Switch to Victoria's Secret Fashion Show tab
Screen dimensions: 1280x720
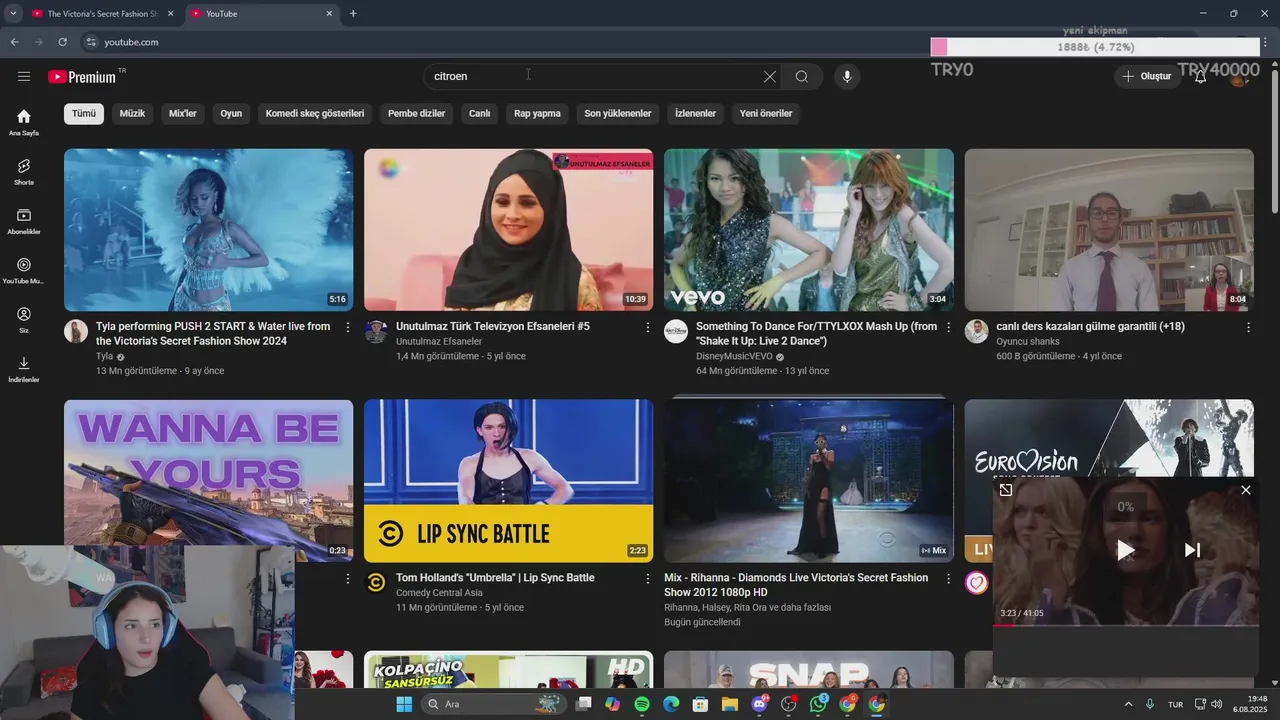coord(101,14)
